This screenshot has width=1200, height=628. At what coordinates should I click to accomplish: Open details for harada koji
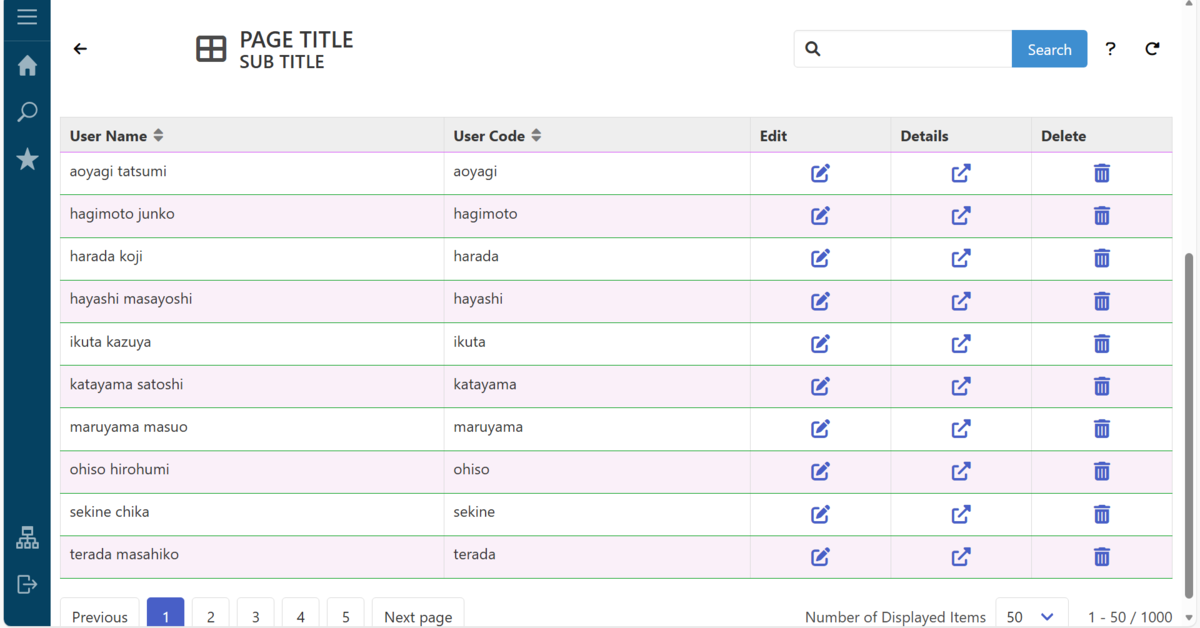961,259
